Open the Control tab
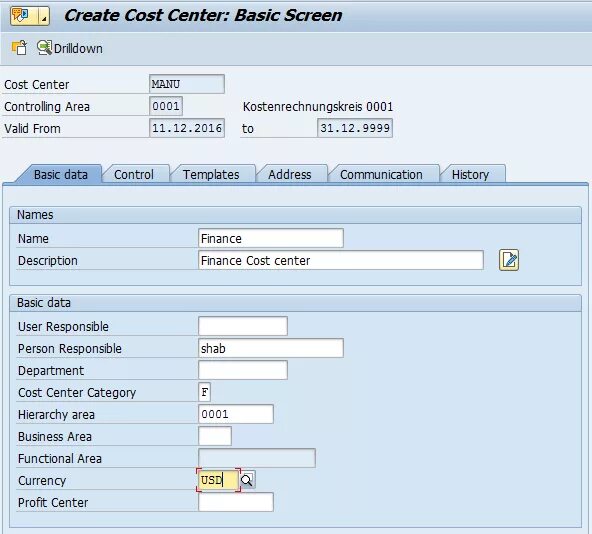Screen dimensions: 592x534 (x=134, y=174)
